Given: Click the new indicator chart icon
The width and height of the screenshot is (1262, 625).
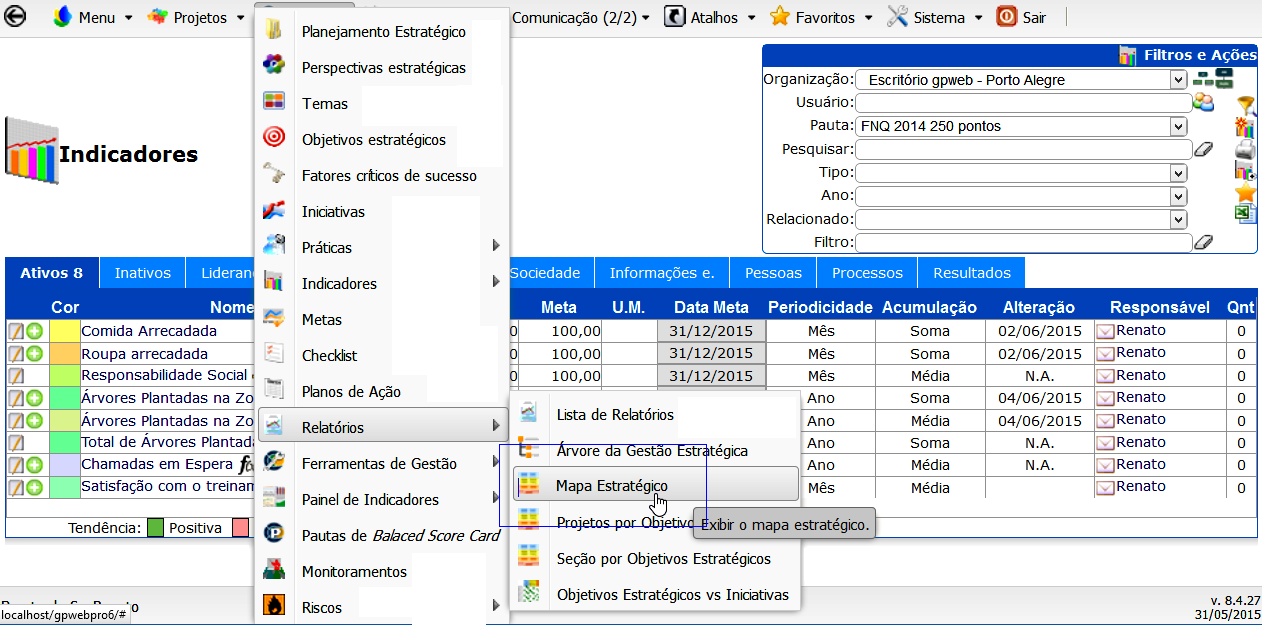Looking at the screenshot, I should 1245,127.
